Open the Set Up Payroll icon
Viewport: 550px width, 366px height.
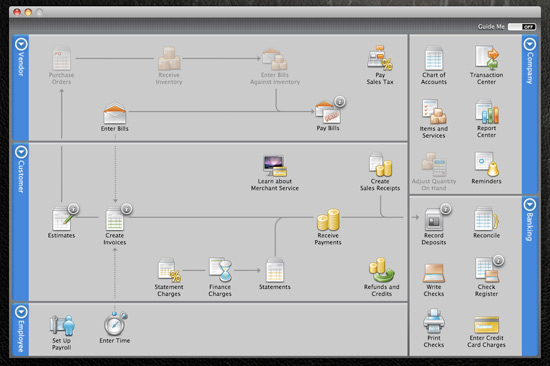point(62,325)
